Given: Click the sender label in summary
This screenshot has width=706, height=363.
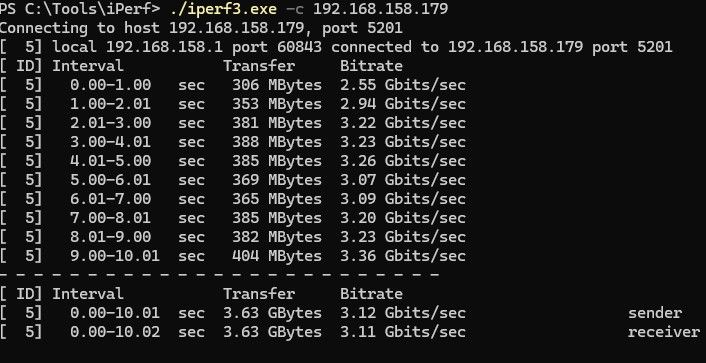Looking at the screenshot, I should 655,313.
